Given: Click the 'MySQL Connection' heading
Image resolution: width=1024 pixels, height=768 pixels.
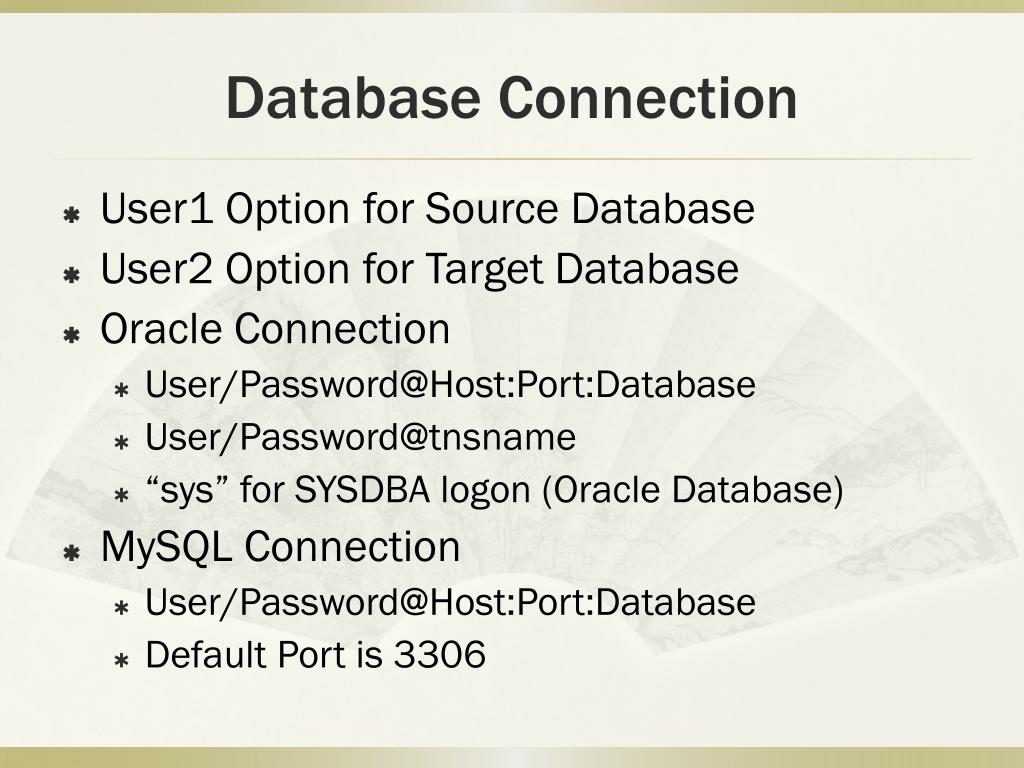Looking at the screenshot, I should pos(281,547).
